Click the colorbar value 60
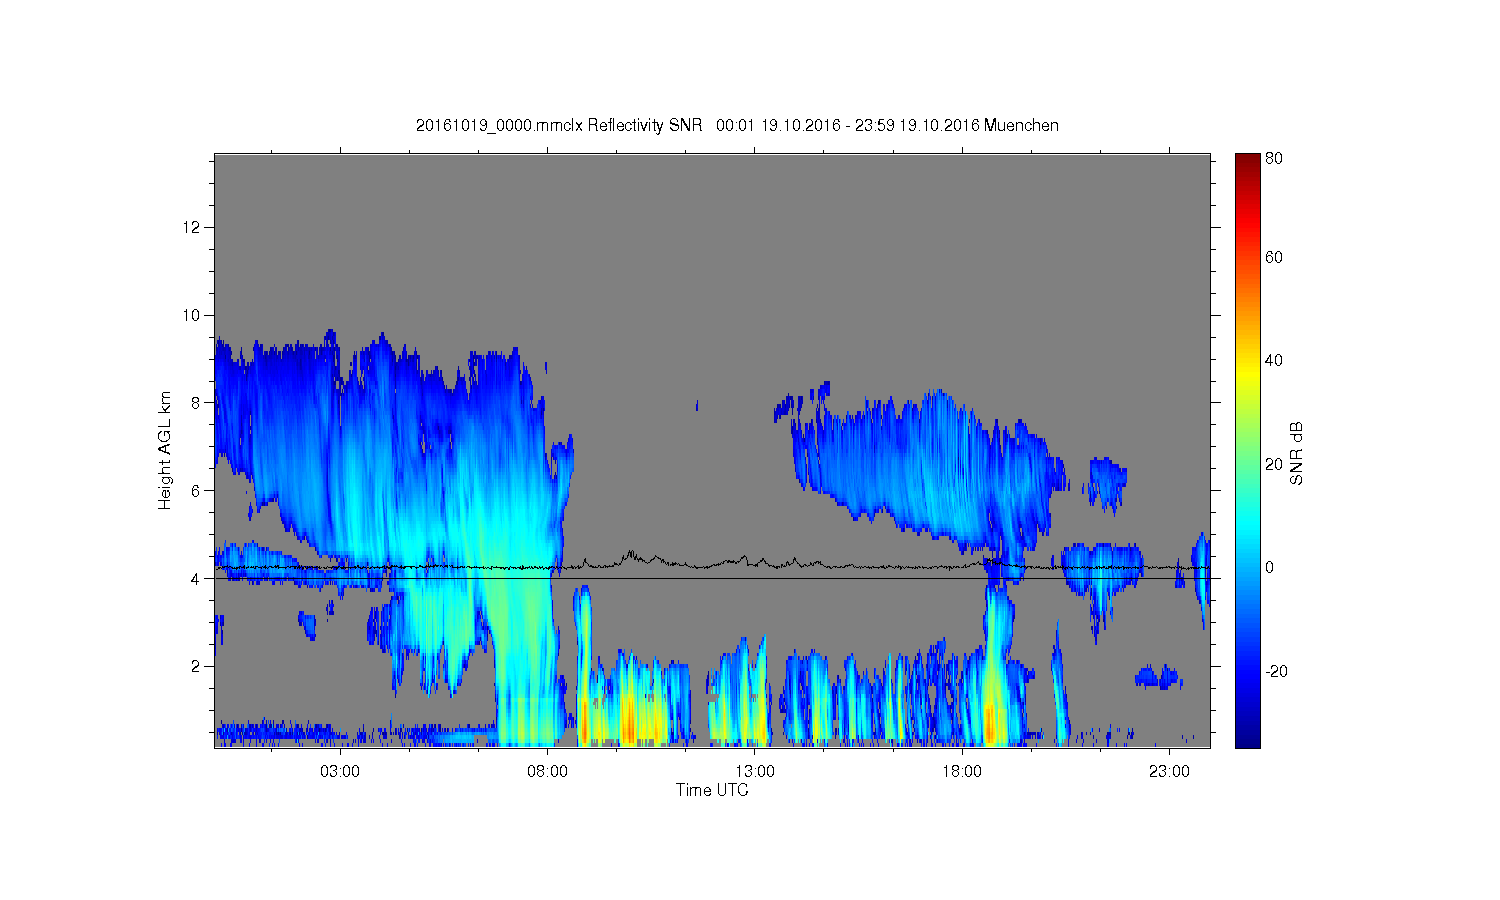The width and height of the screenshot is (1500, 900). coord(1274,258)
